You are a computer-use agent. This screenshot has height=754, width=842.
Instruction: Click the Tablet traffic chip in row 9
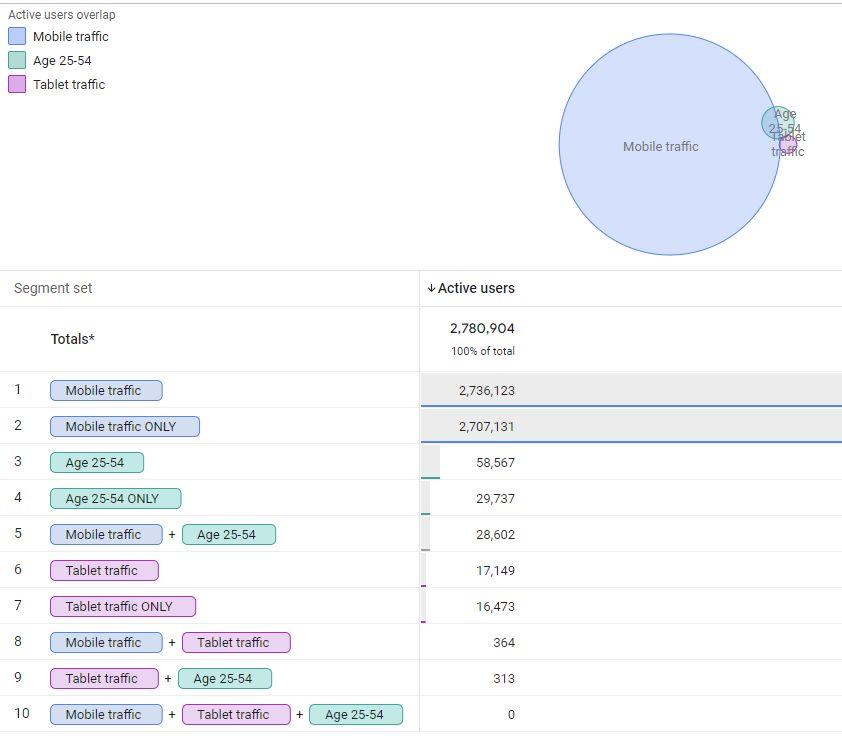[104, 678]
